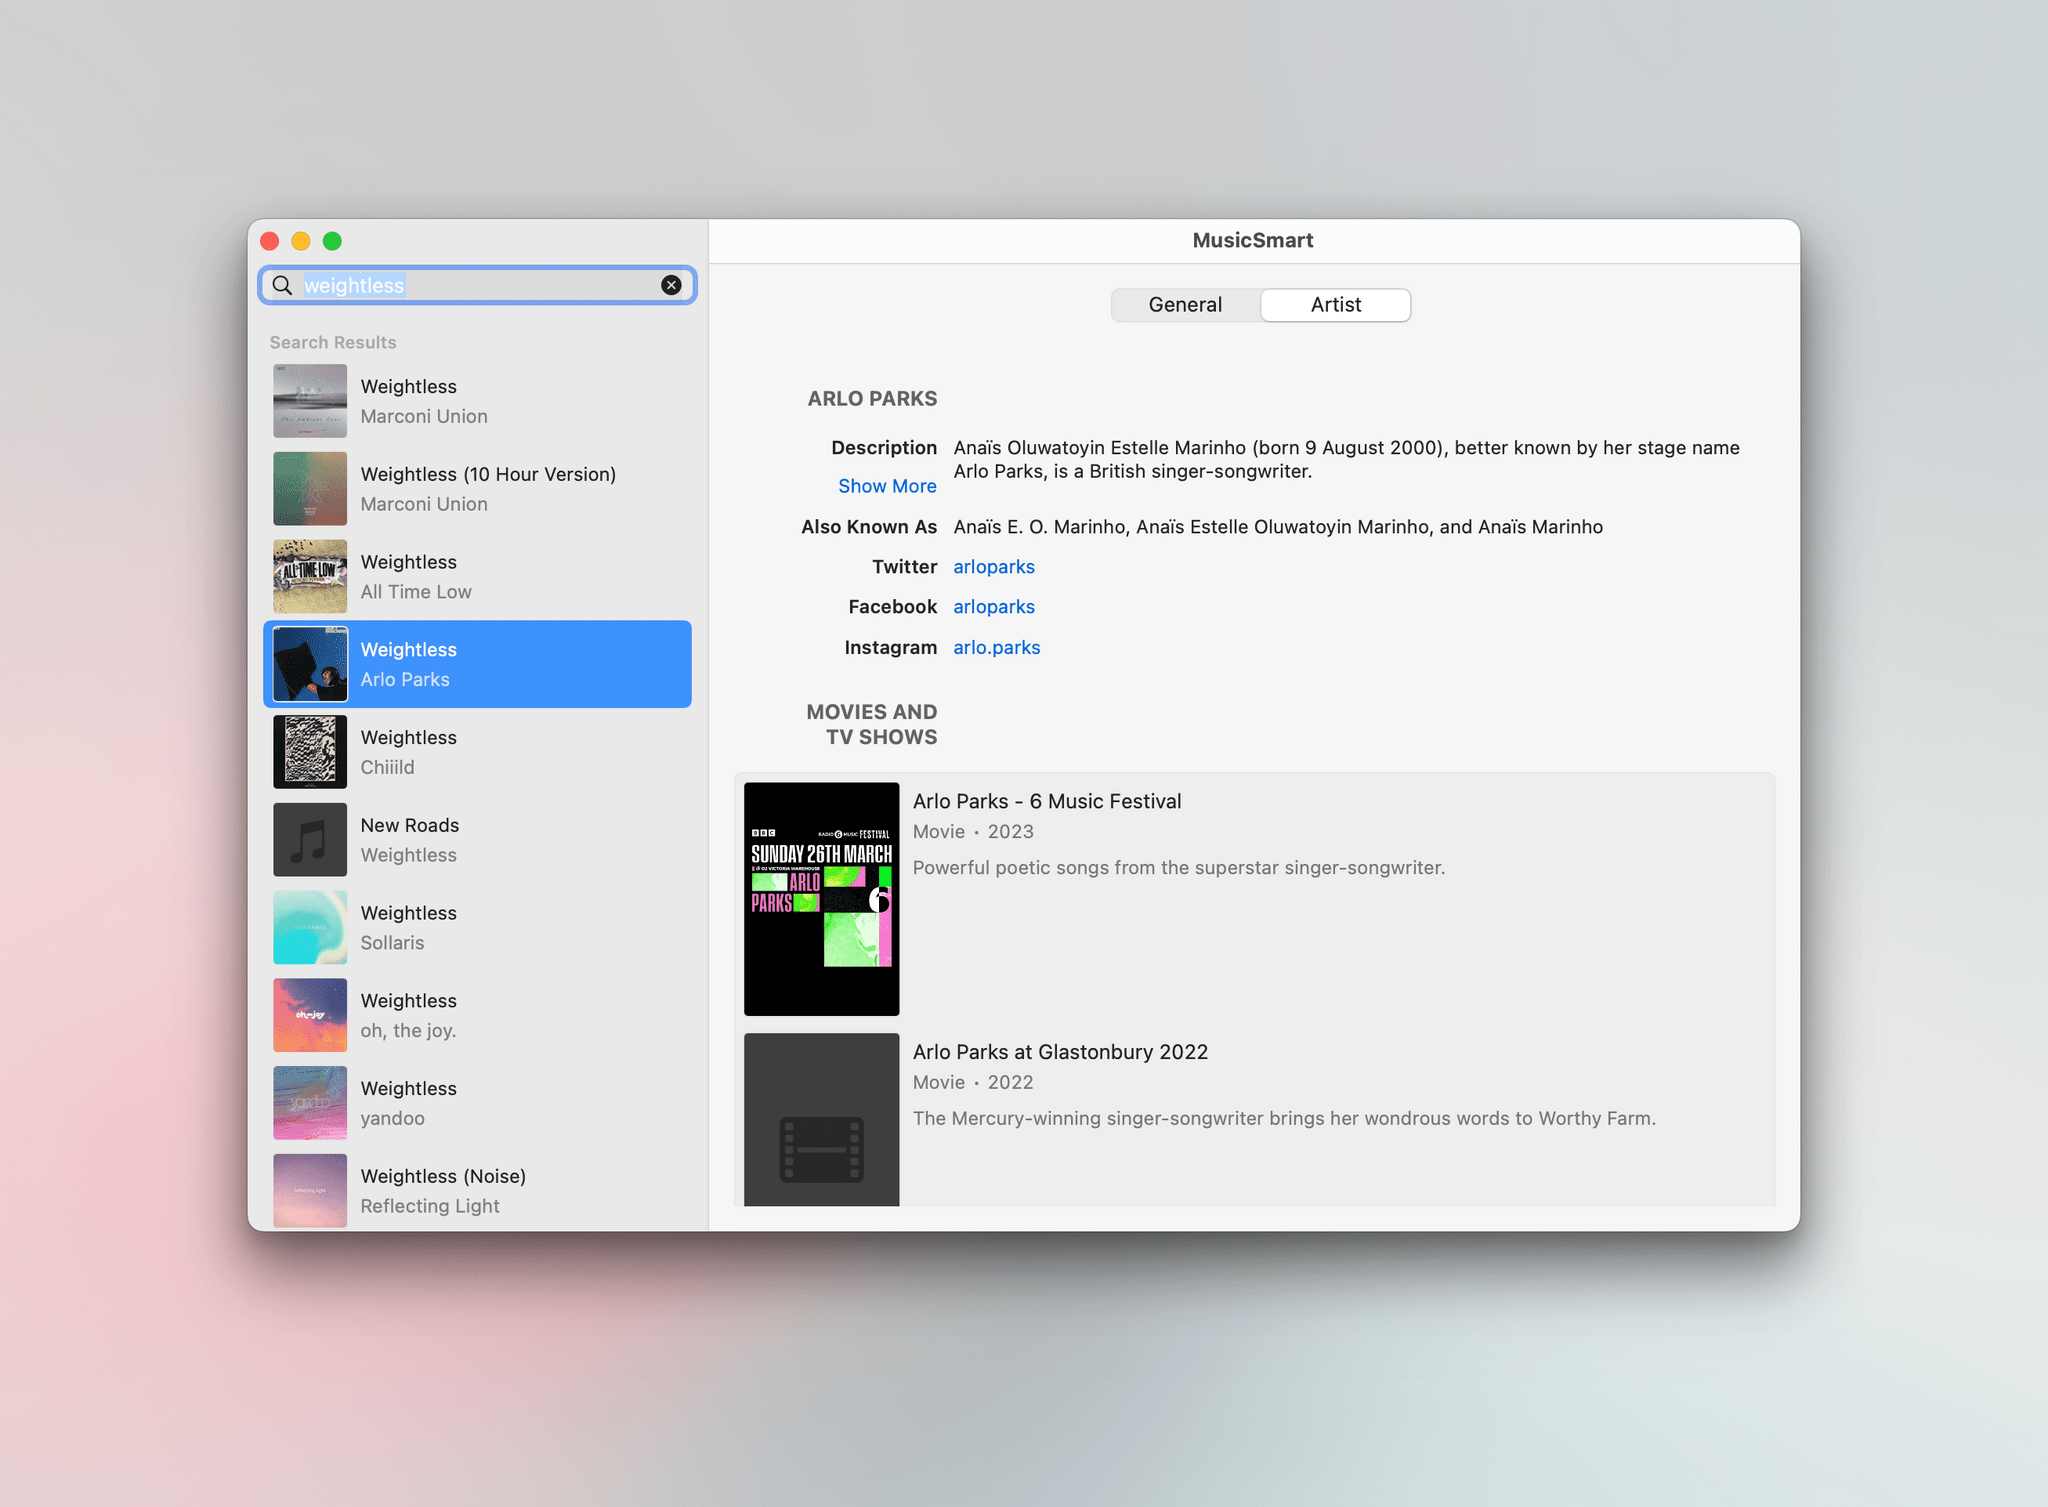Select Sollaris album artwork thumbnail
Viewport: 2048px width, 1507px height.
point(310,928)
